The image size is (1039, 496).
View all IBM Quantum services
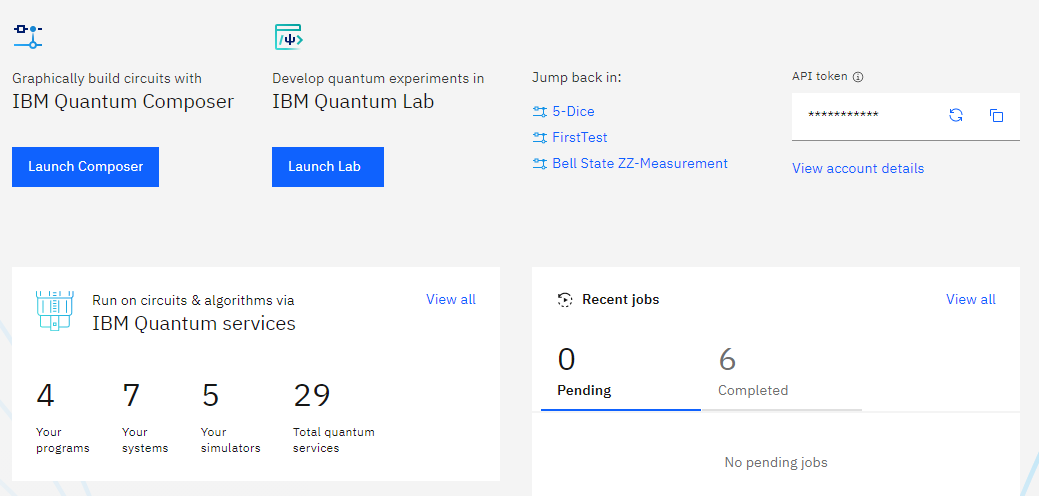pos(451,299)
